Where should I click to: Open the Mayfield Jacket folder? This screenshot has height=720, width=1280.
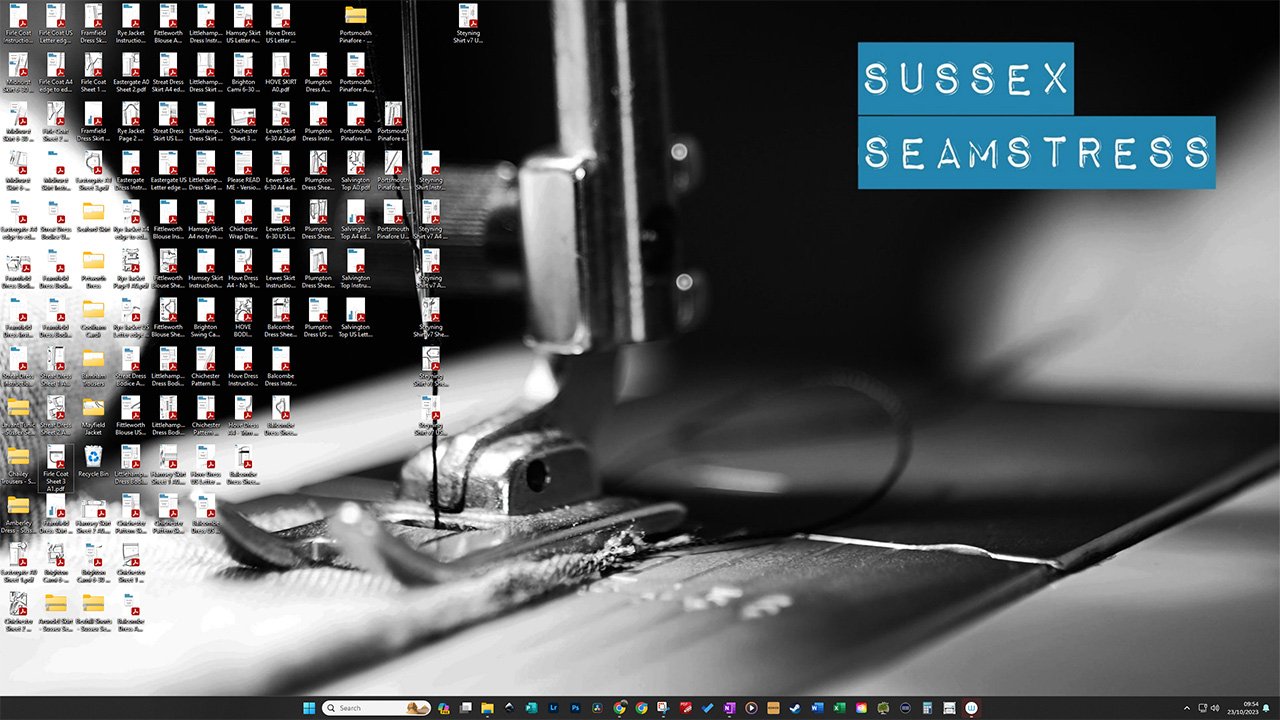click(x=93, y=418)
